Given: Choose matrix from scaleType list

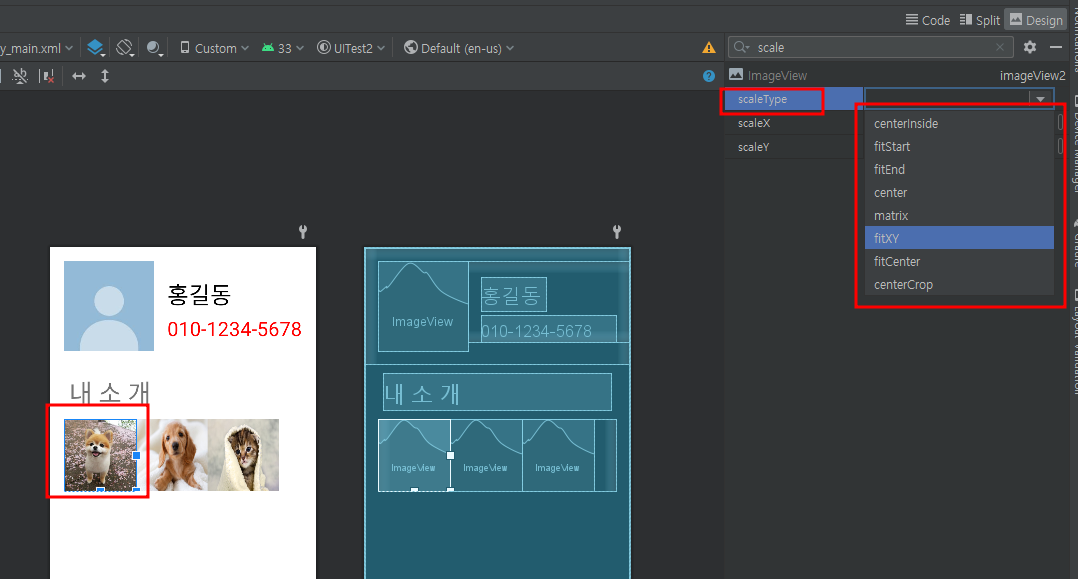Looking at the screenshot, I should tap(959, 215).
